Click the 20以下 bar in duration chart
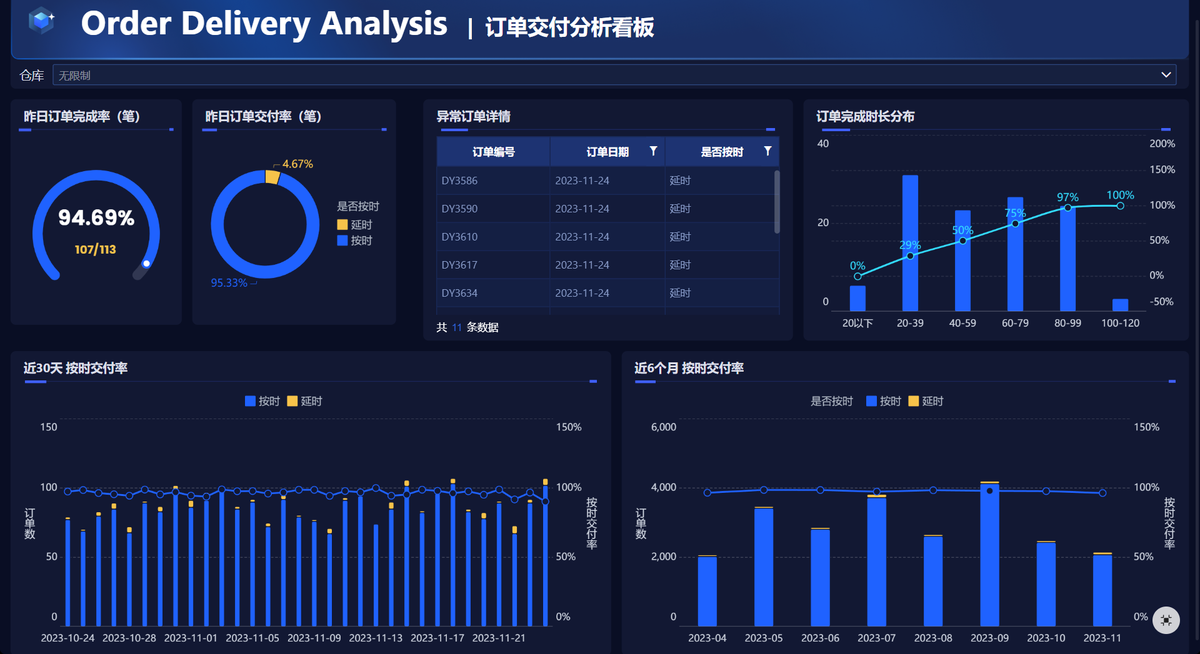 pos(857,298)
